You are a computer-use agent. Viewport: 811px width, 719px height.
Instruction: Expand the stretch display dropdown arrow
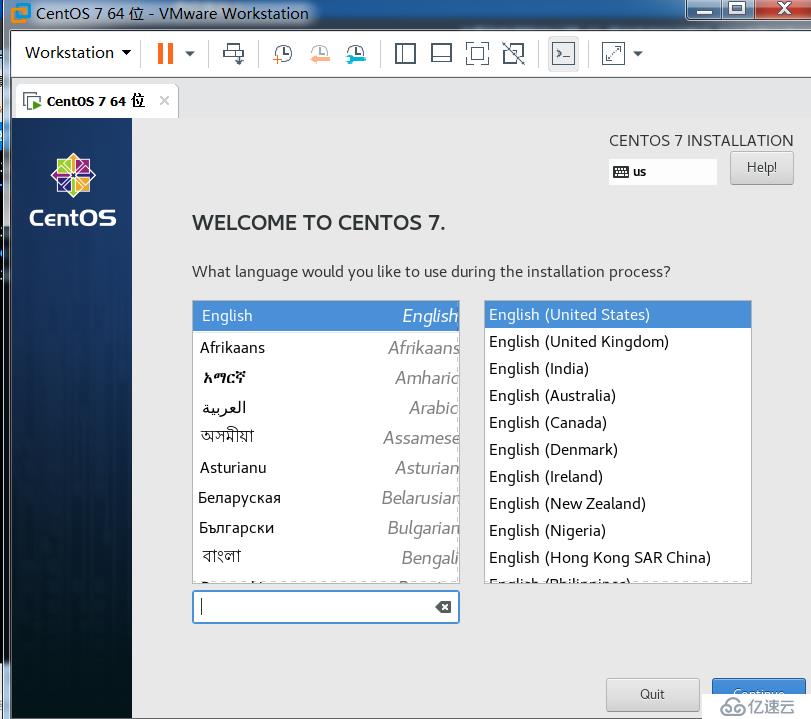point(638,53)
